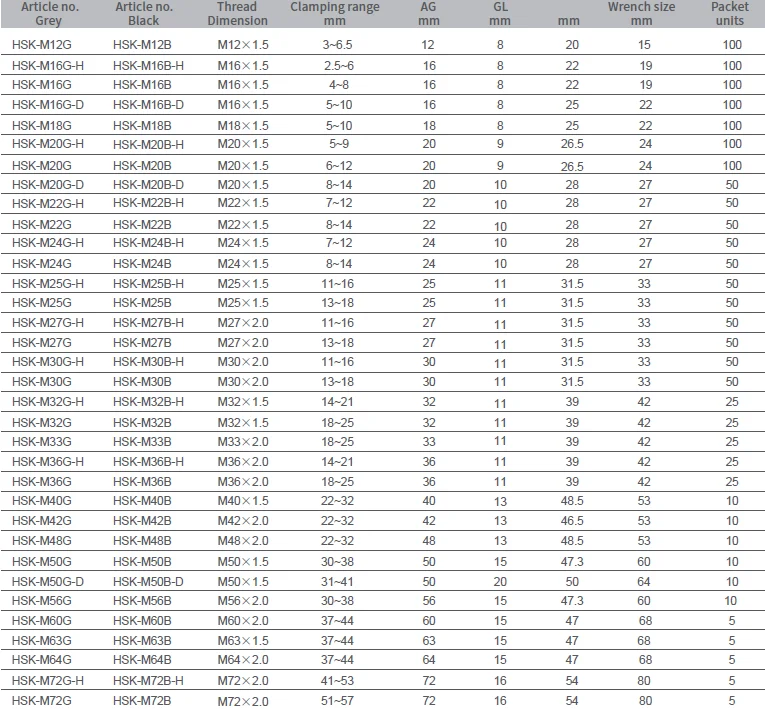
Task: Click the M33×2.0 thread dimension cell
Action: [x=243, y=442]
